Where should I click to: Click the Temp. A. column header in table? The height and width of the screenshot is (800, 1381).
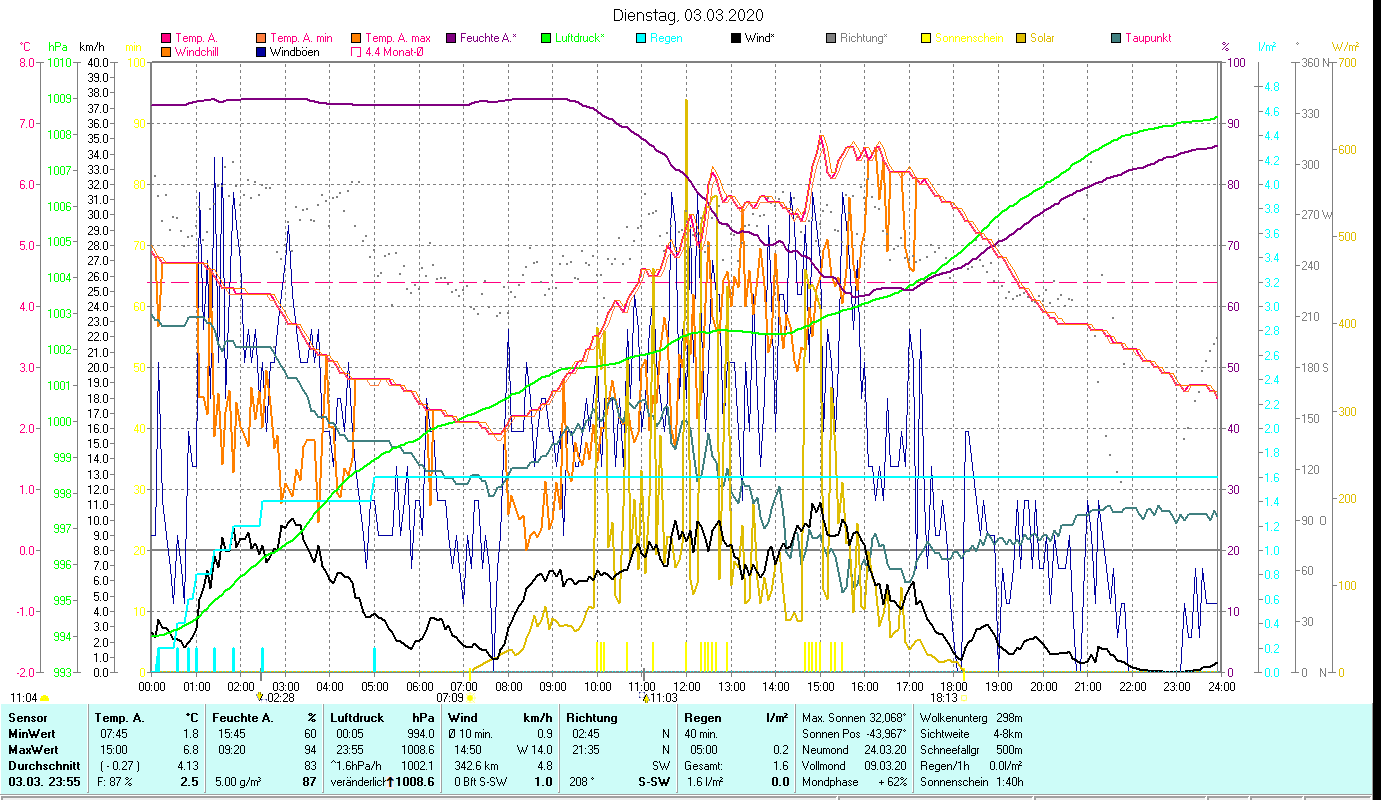click(x=119, y=718)
